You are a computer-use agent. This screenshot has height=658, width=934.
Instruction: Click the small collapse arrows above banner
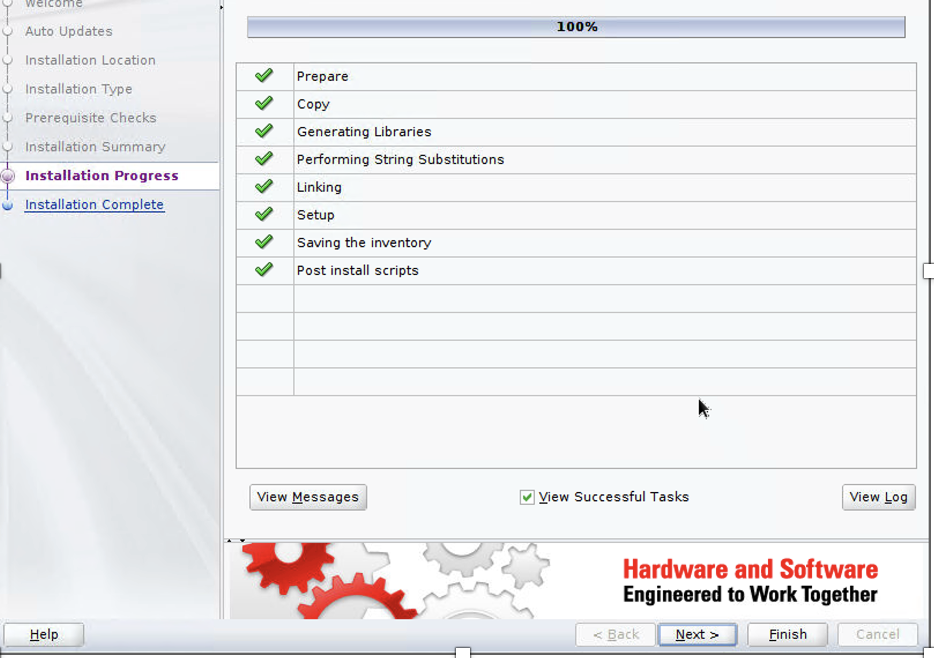point(236,541)
